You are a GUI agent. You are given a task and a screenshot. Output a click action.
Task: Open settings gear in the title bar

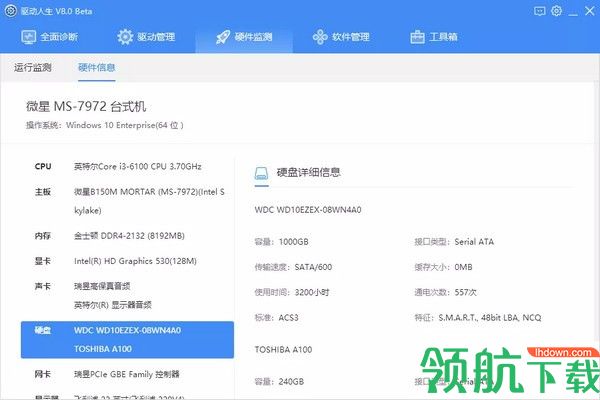(557, 11)
